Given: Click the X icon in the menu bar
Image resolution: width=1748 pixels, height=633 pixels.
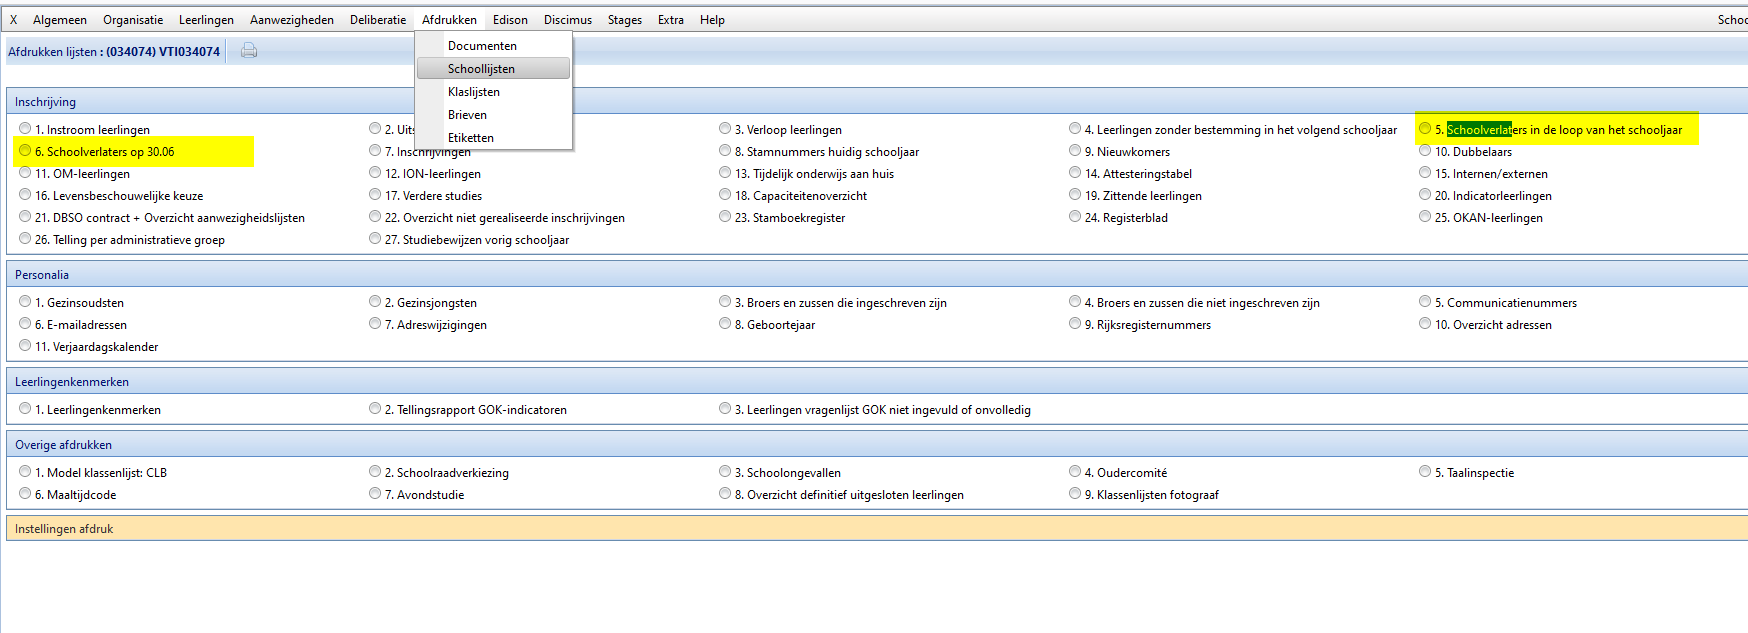Looking at the screenshot, I should pyautogui.click(x=14, y=20).
